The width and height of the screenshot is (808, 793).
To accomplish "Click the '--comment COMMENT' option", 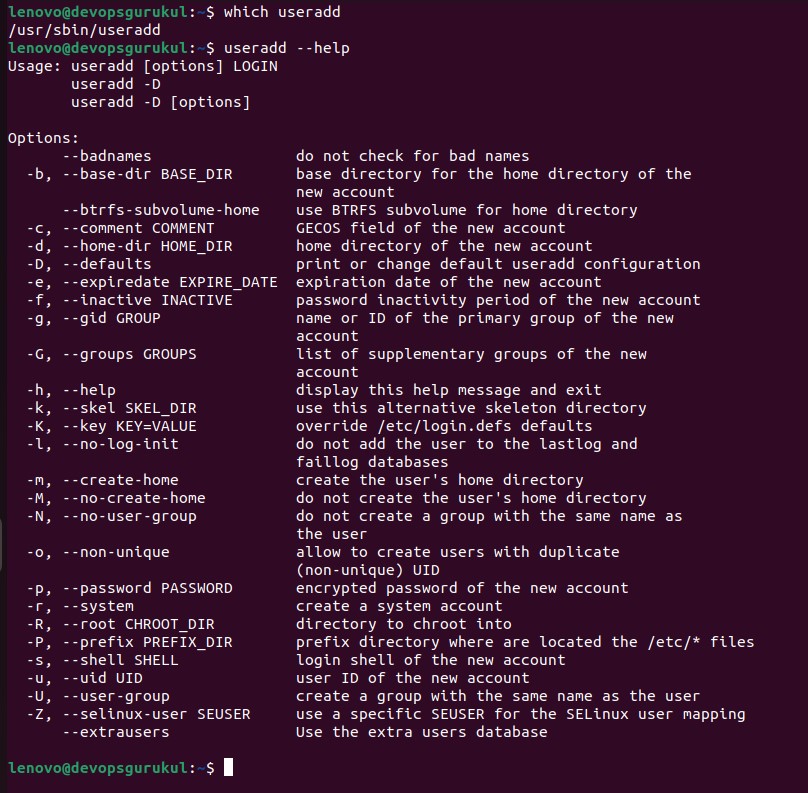I will pyautogui.click(x=138, y=228).
